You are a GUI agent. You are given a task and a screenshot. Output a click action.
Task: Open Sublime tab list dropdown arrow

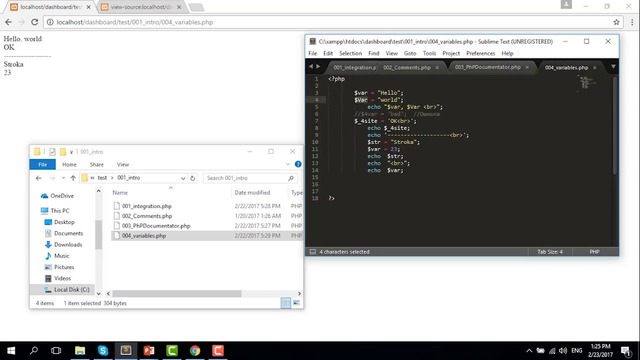pos(613,67)
